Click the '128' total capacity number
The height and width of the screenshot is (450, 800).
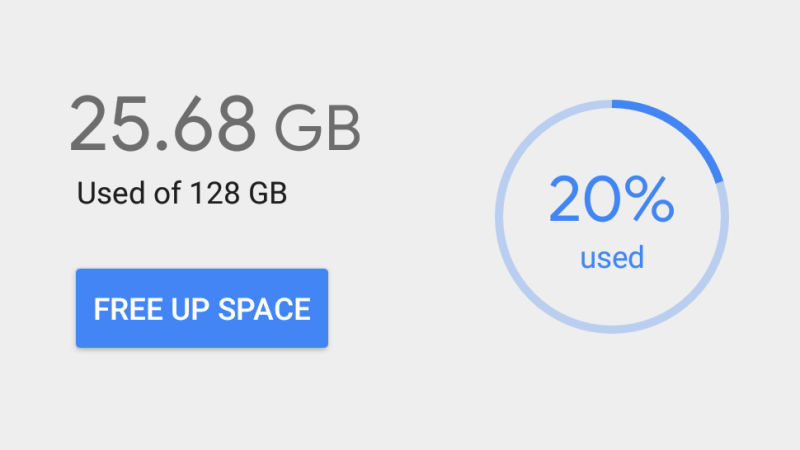coord(215,193)
